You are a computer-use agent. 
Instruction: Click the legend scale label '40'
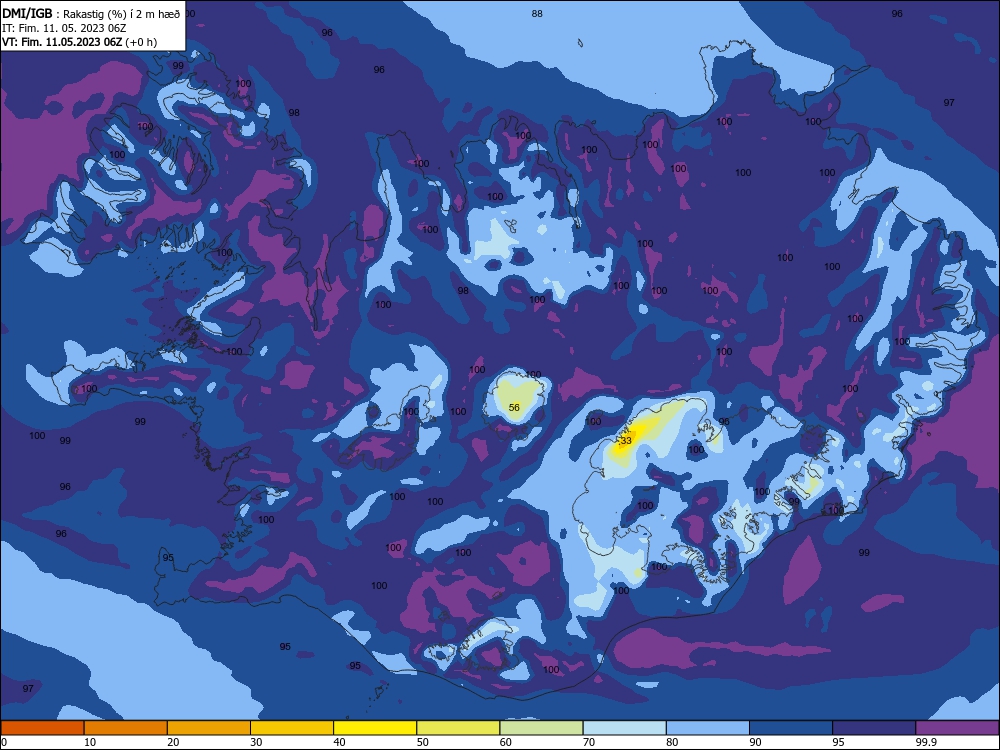point(339,742)
